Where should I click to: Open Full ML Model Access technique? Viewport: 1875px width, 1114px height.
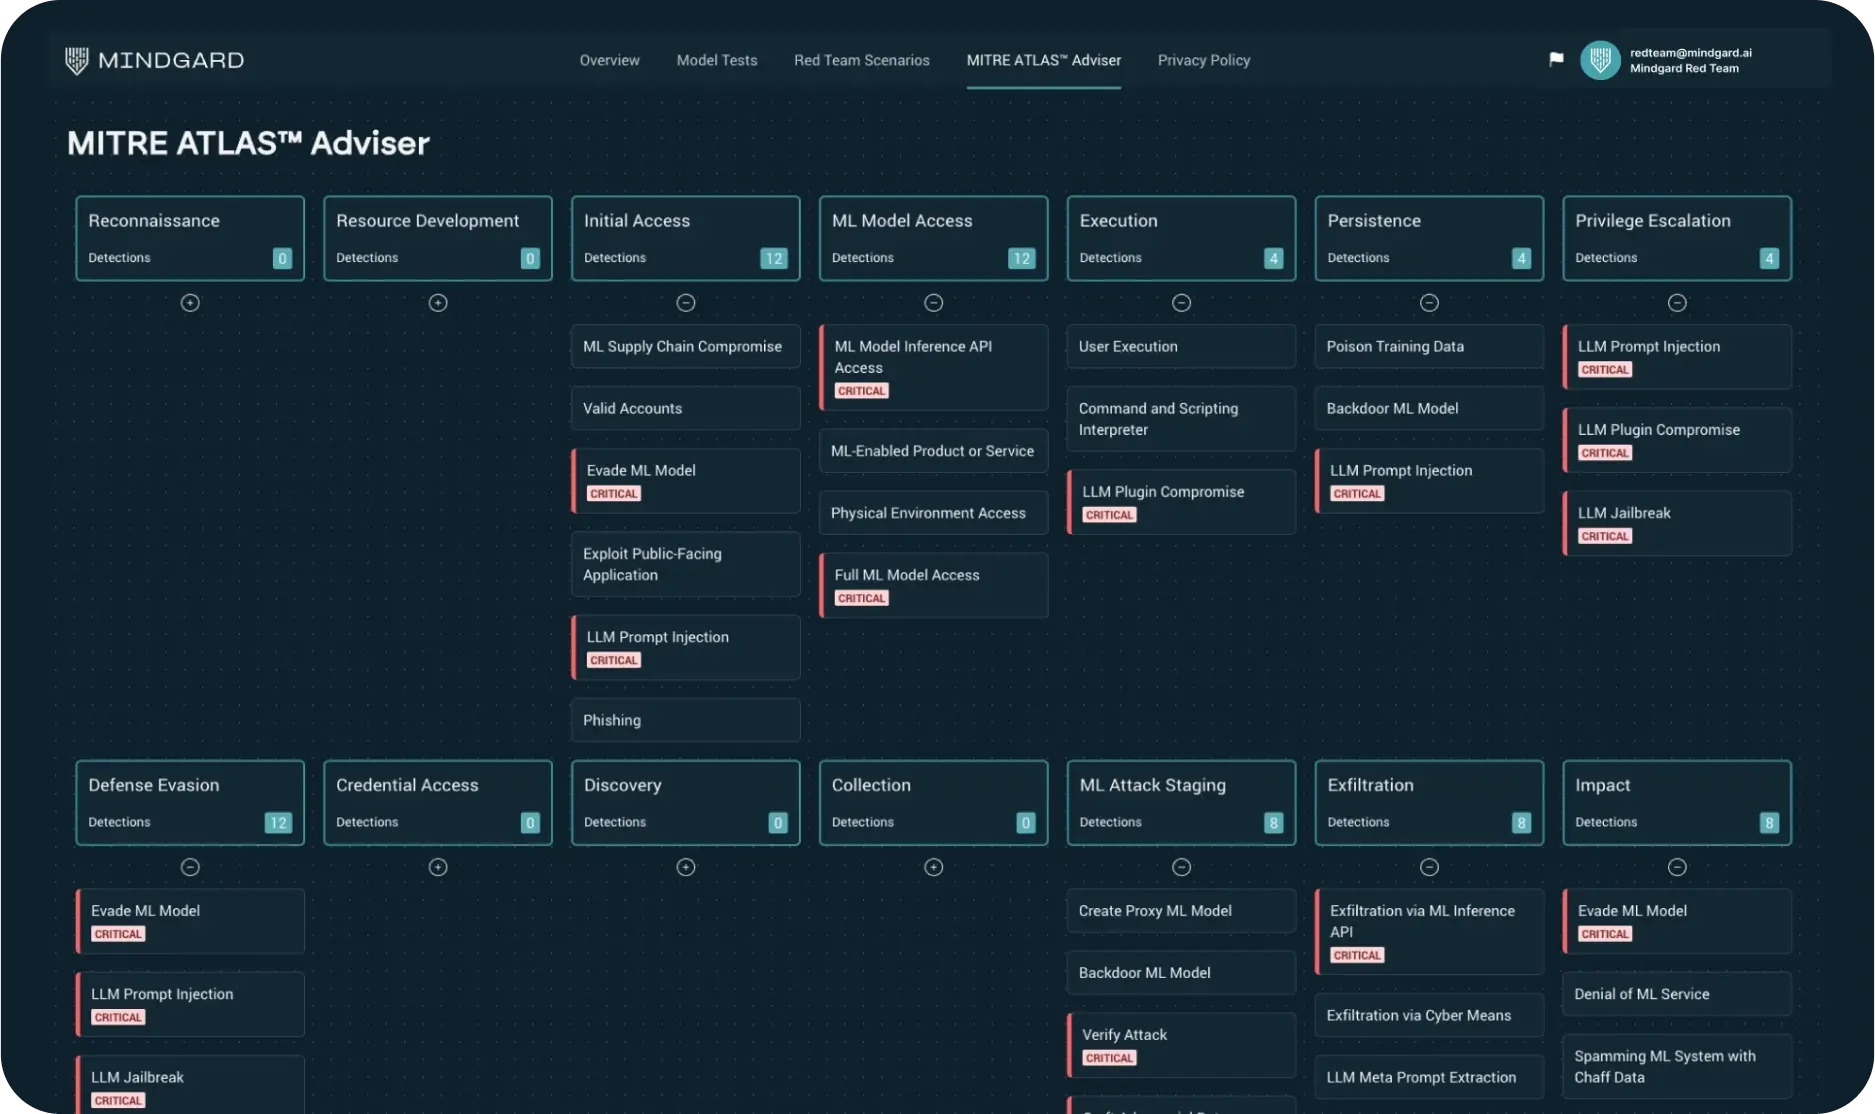pos(934,585)
